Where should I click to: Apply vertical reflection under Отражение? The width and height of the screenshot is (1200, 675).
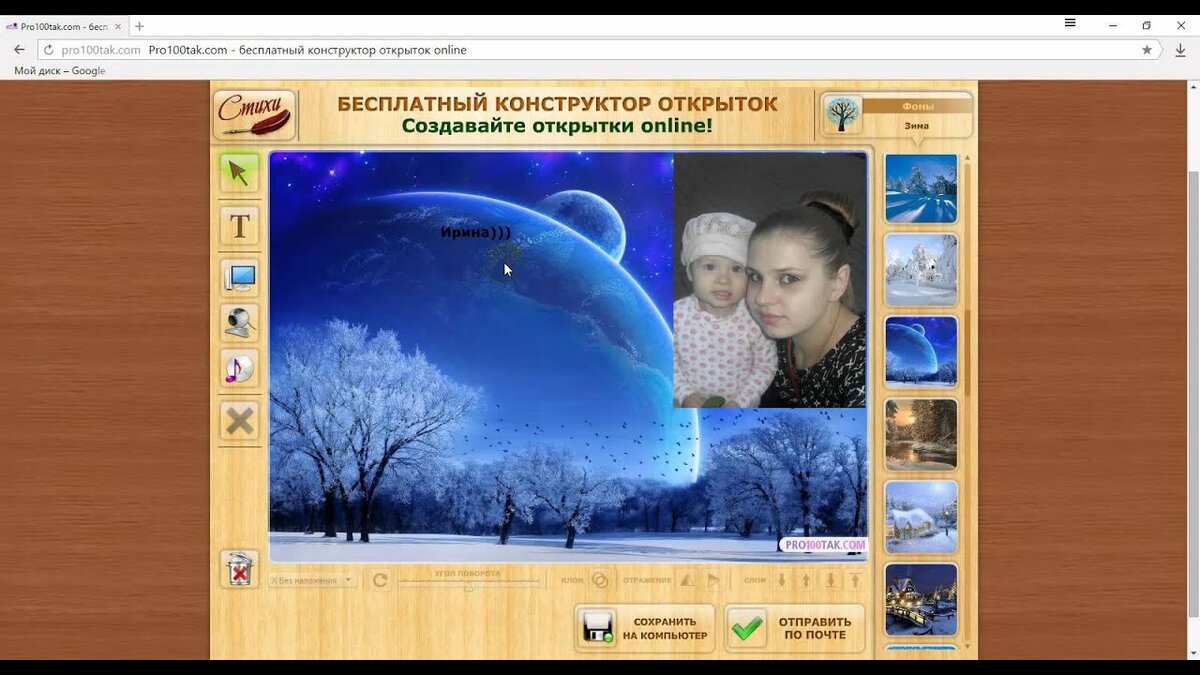pyautogui.click(x=713, y=580)
